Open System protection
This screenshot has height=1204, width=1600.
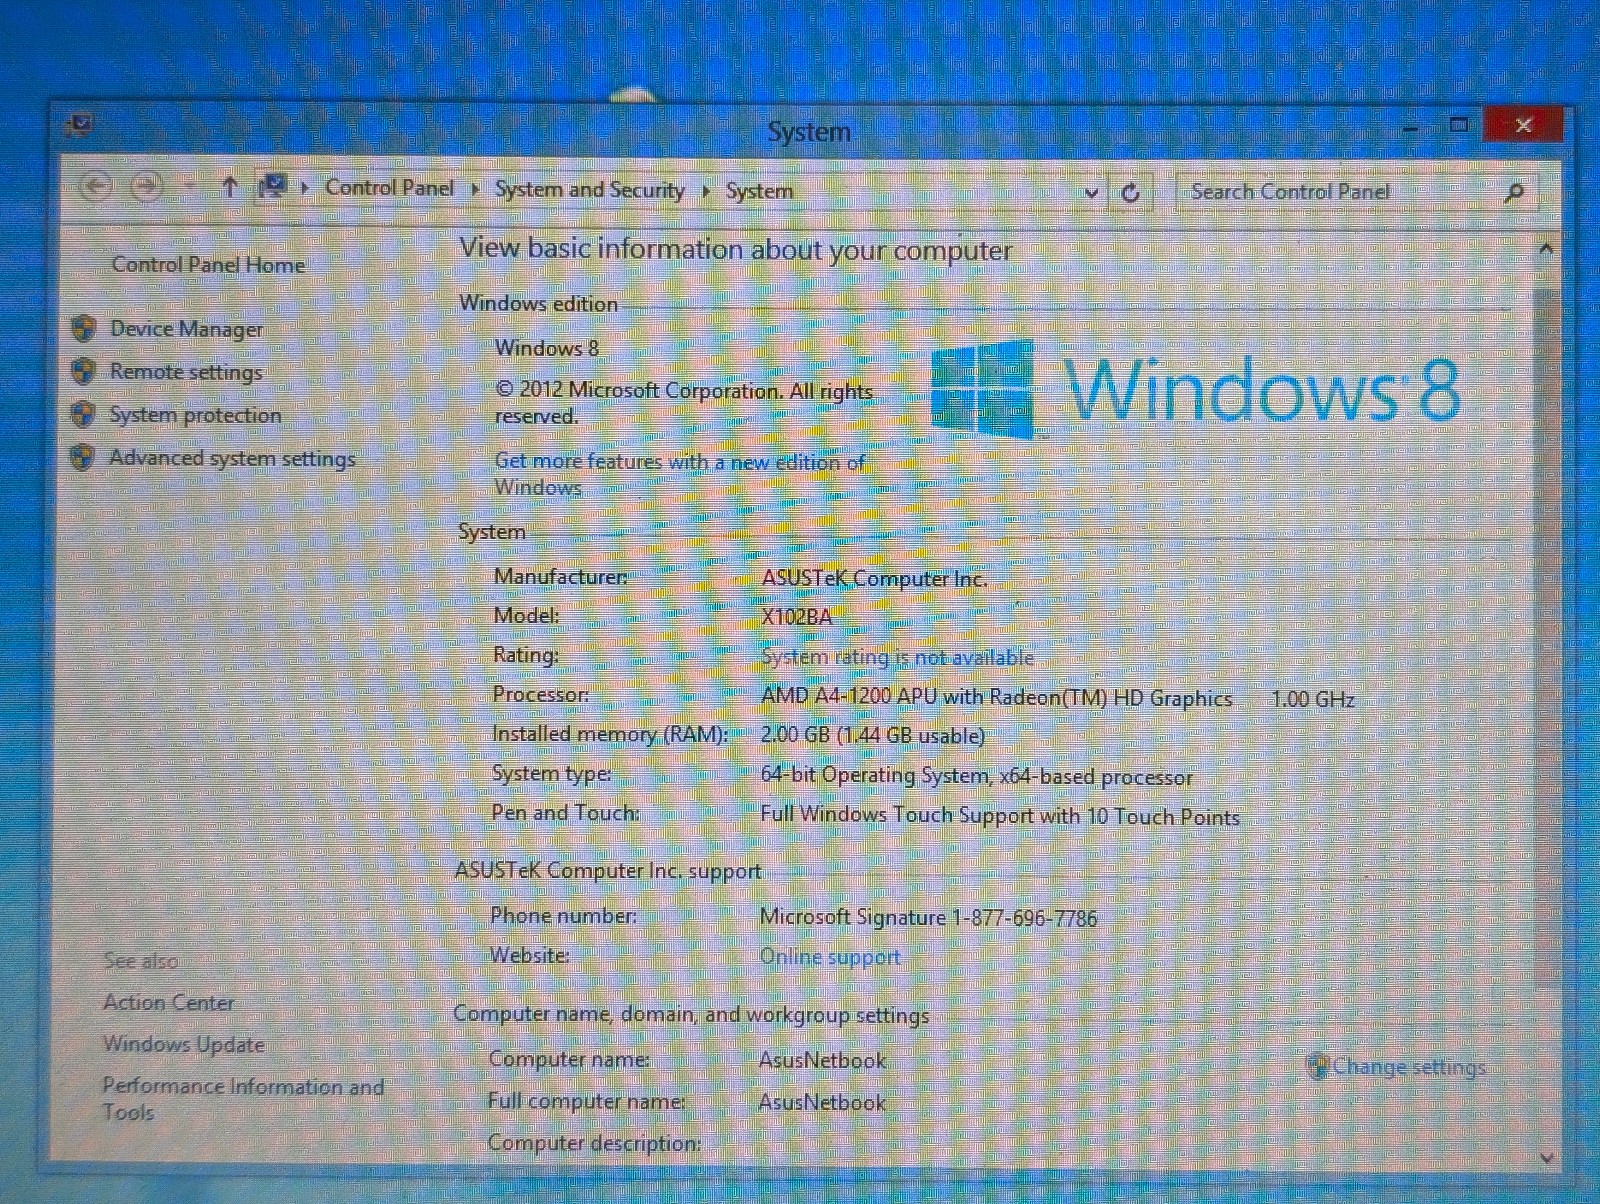[x=195, y=415]
